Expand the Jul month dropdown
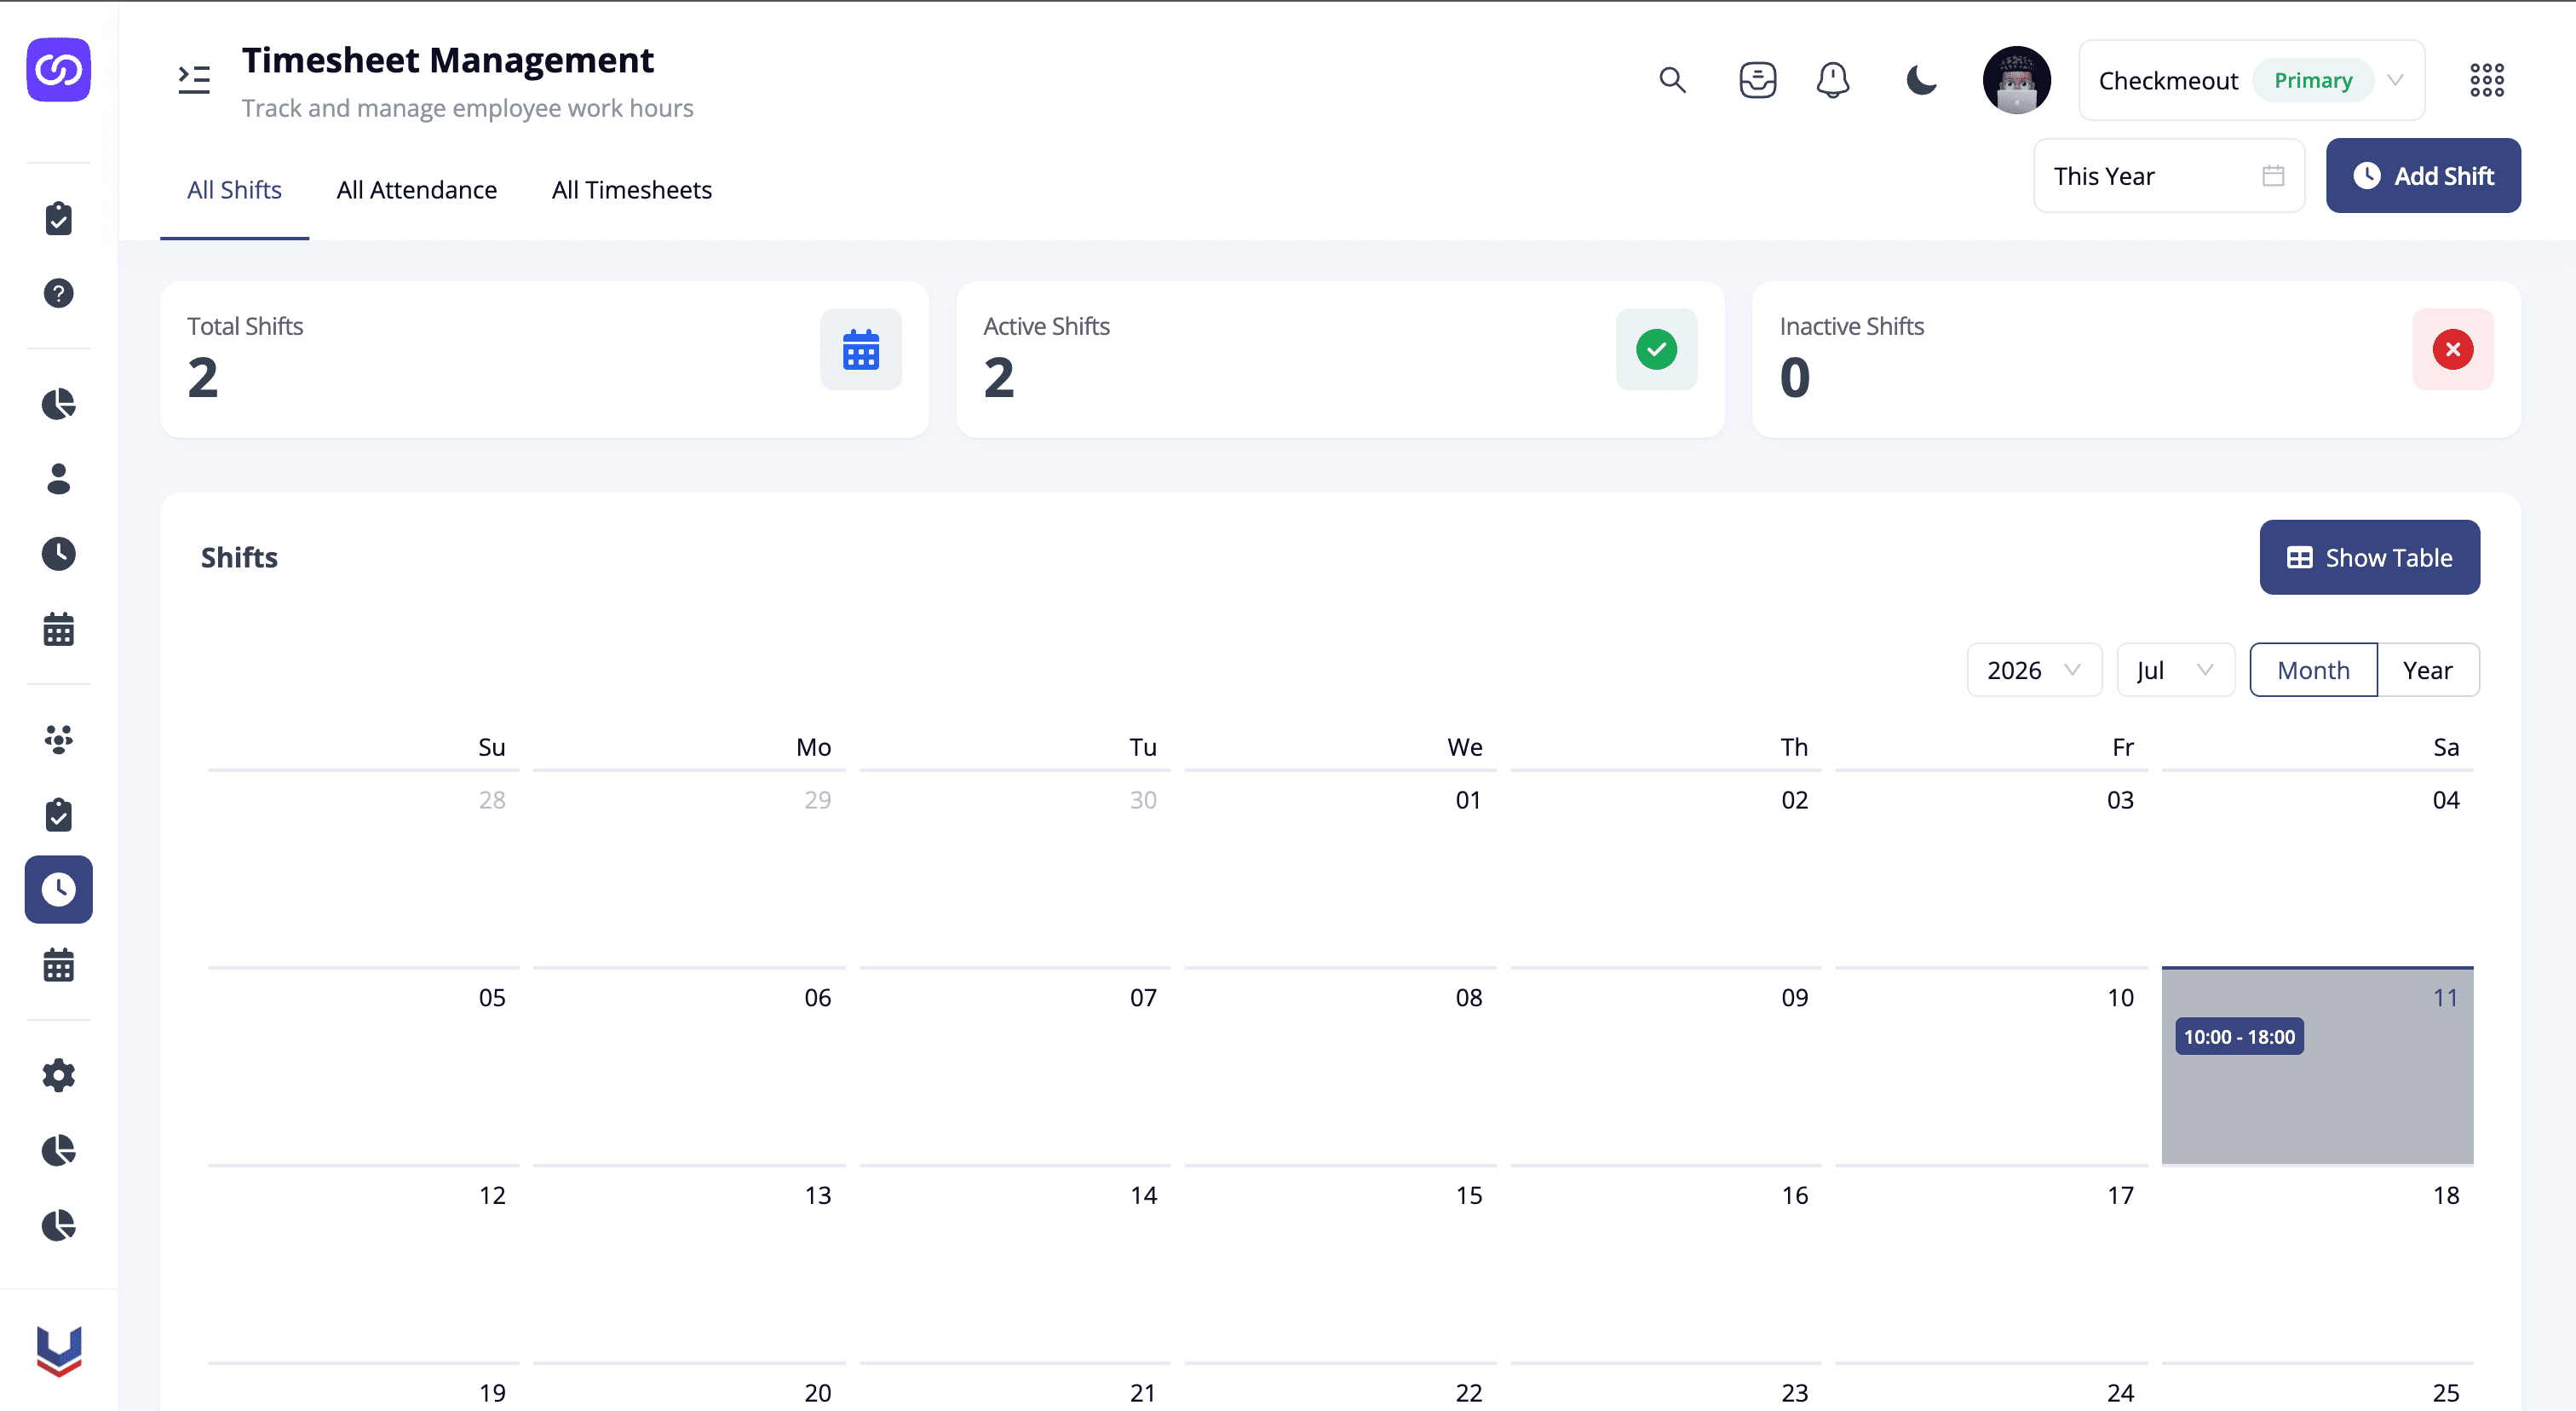This screenshot has height=1411, width=2576. tap(2175, 670)
